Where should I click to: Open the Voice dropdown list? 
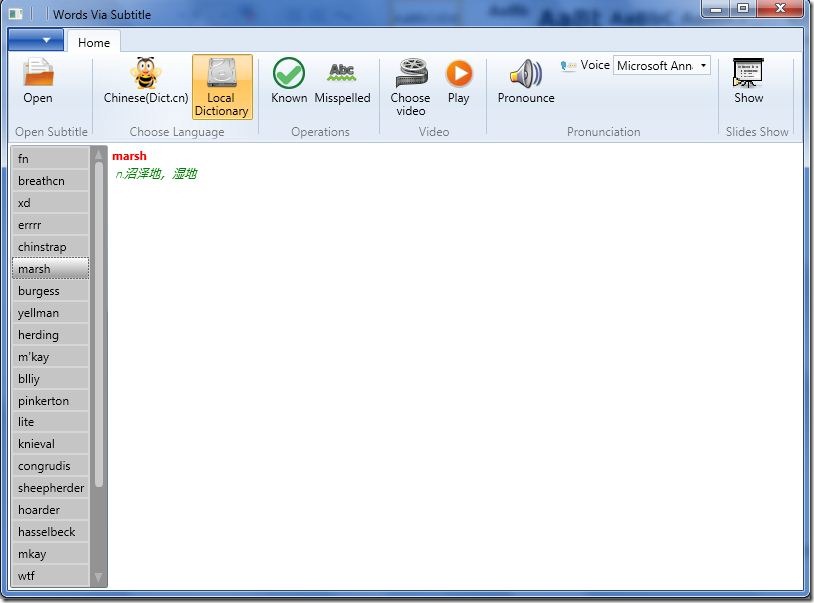tap(703, 66)
